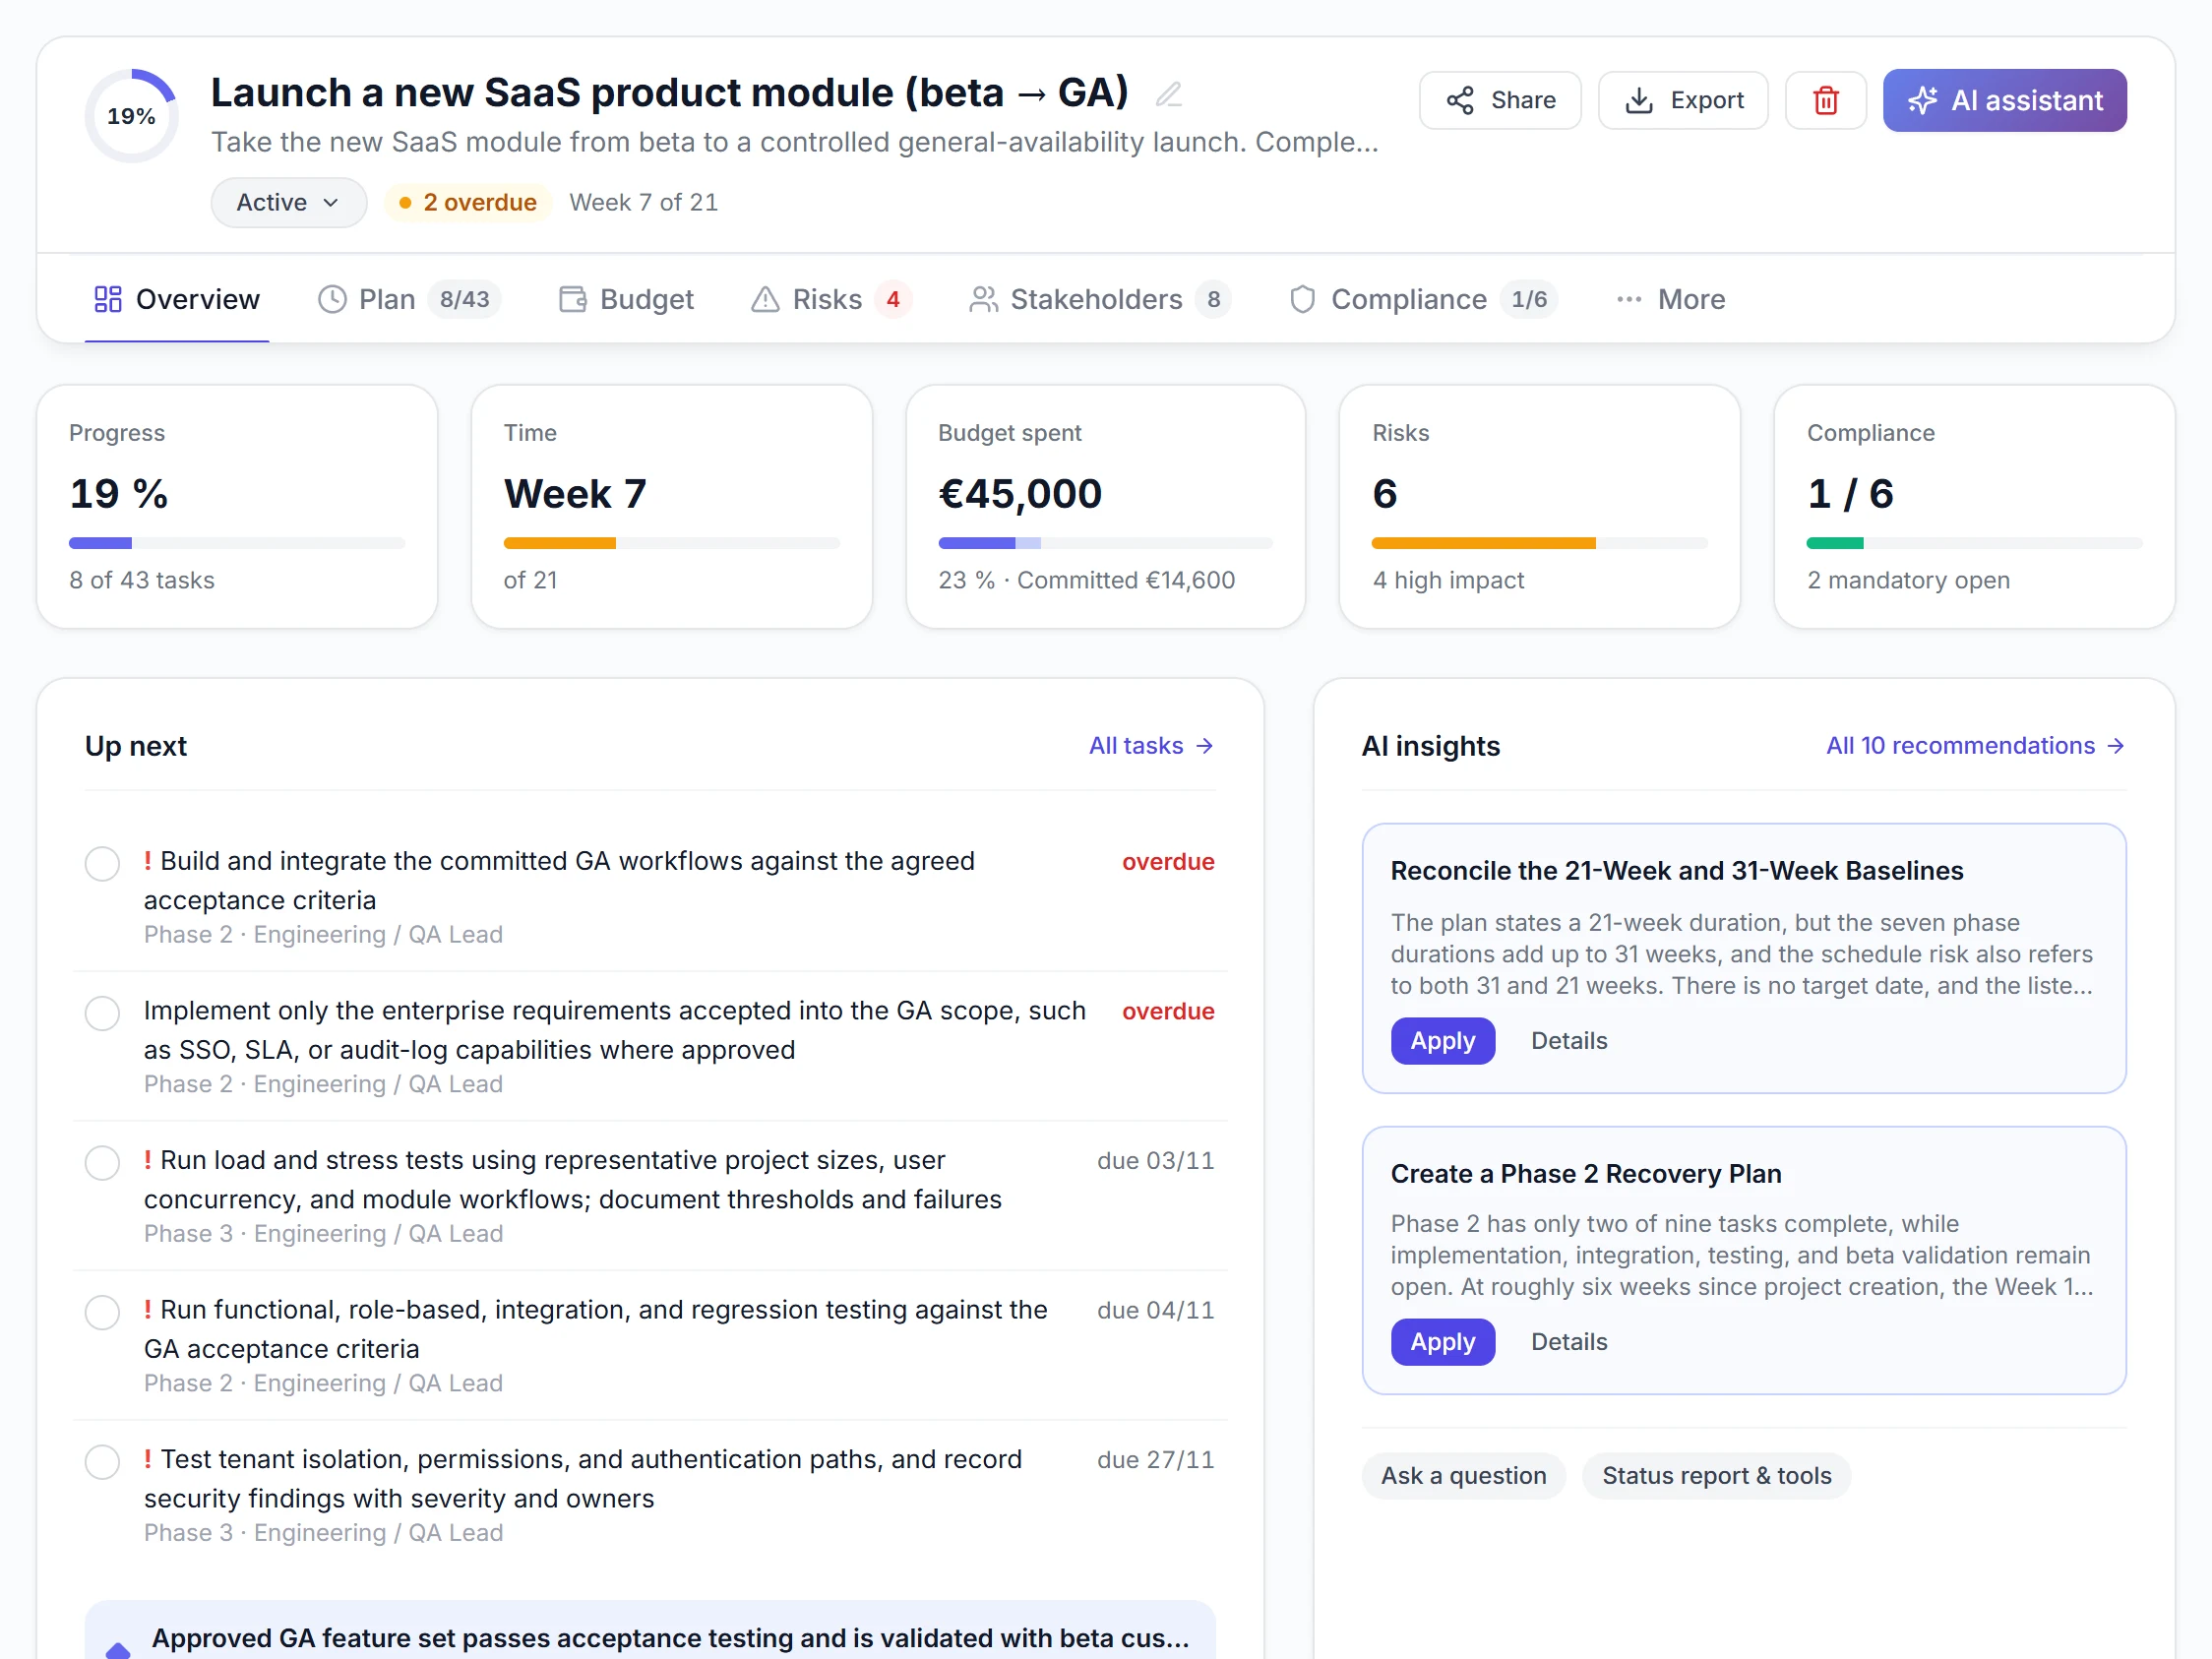
Task: Click the 'Week 7 of 21' text
Action: pyautogui.click(x=643, y=202)
